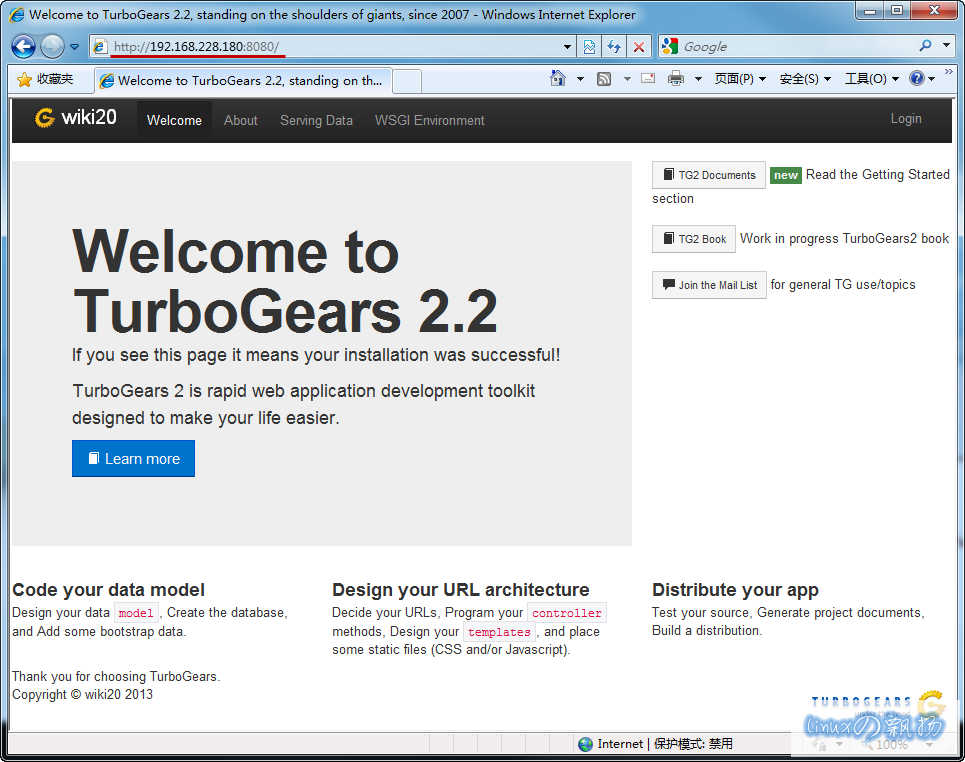
Task: Click the Compatibility View icon
Action: [589, 46]
